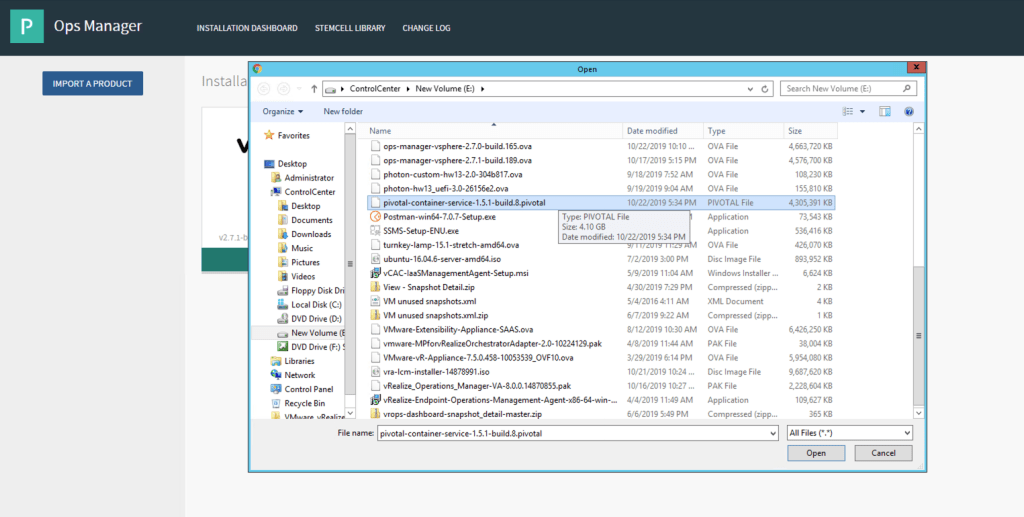Go to the Change Log tab
Screen dimensions: 1024x517
pos(425,28)
